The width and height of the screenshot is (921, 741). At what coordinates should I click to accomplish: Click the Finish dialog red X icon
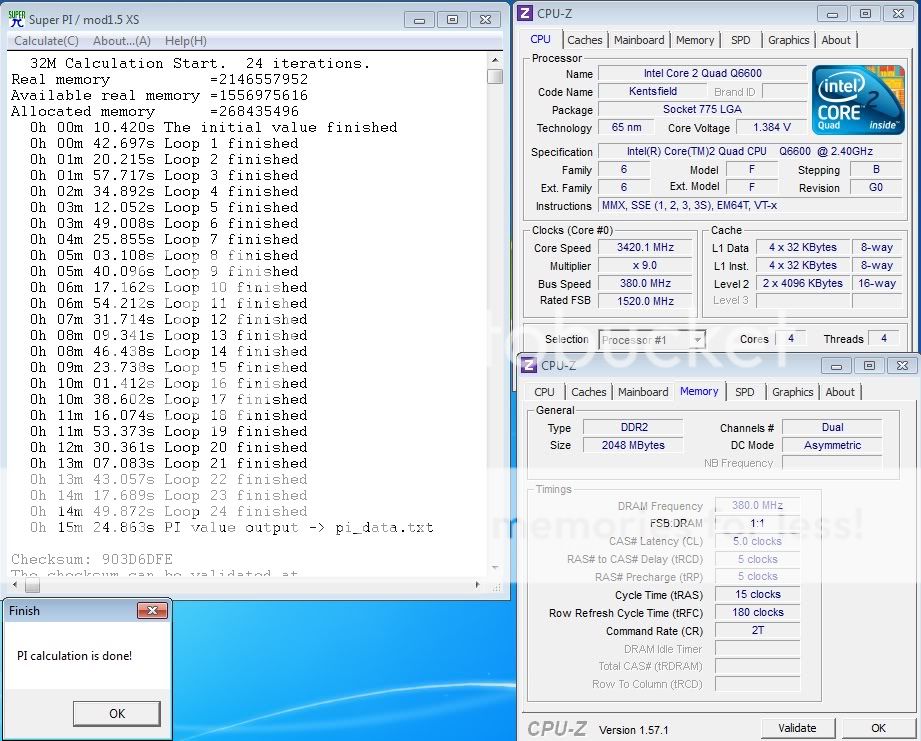tap(153, 610)
